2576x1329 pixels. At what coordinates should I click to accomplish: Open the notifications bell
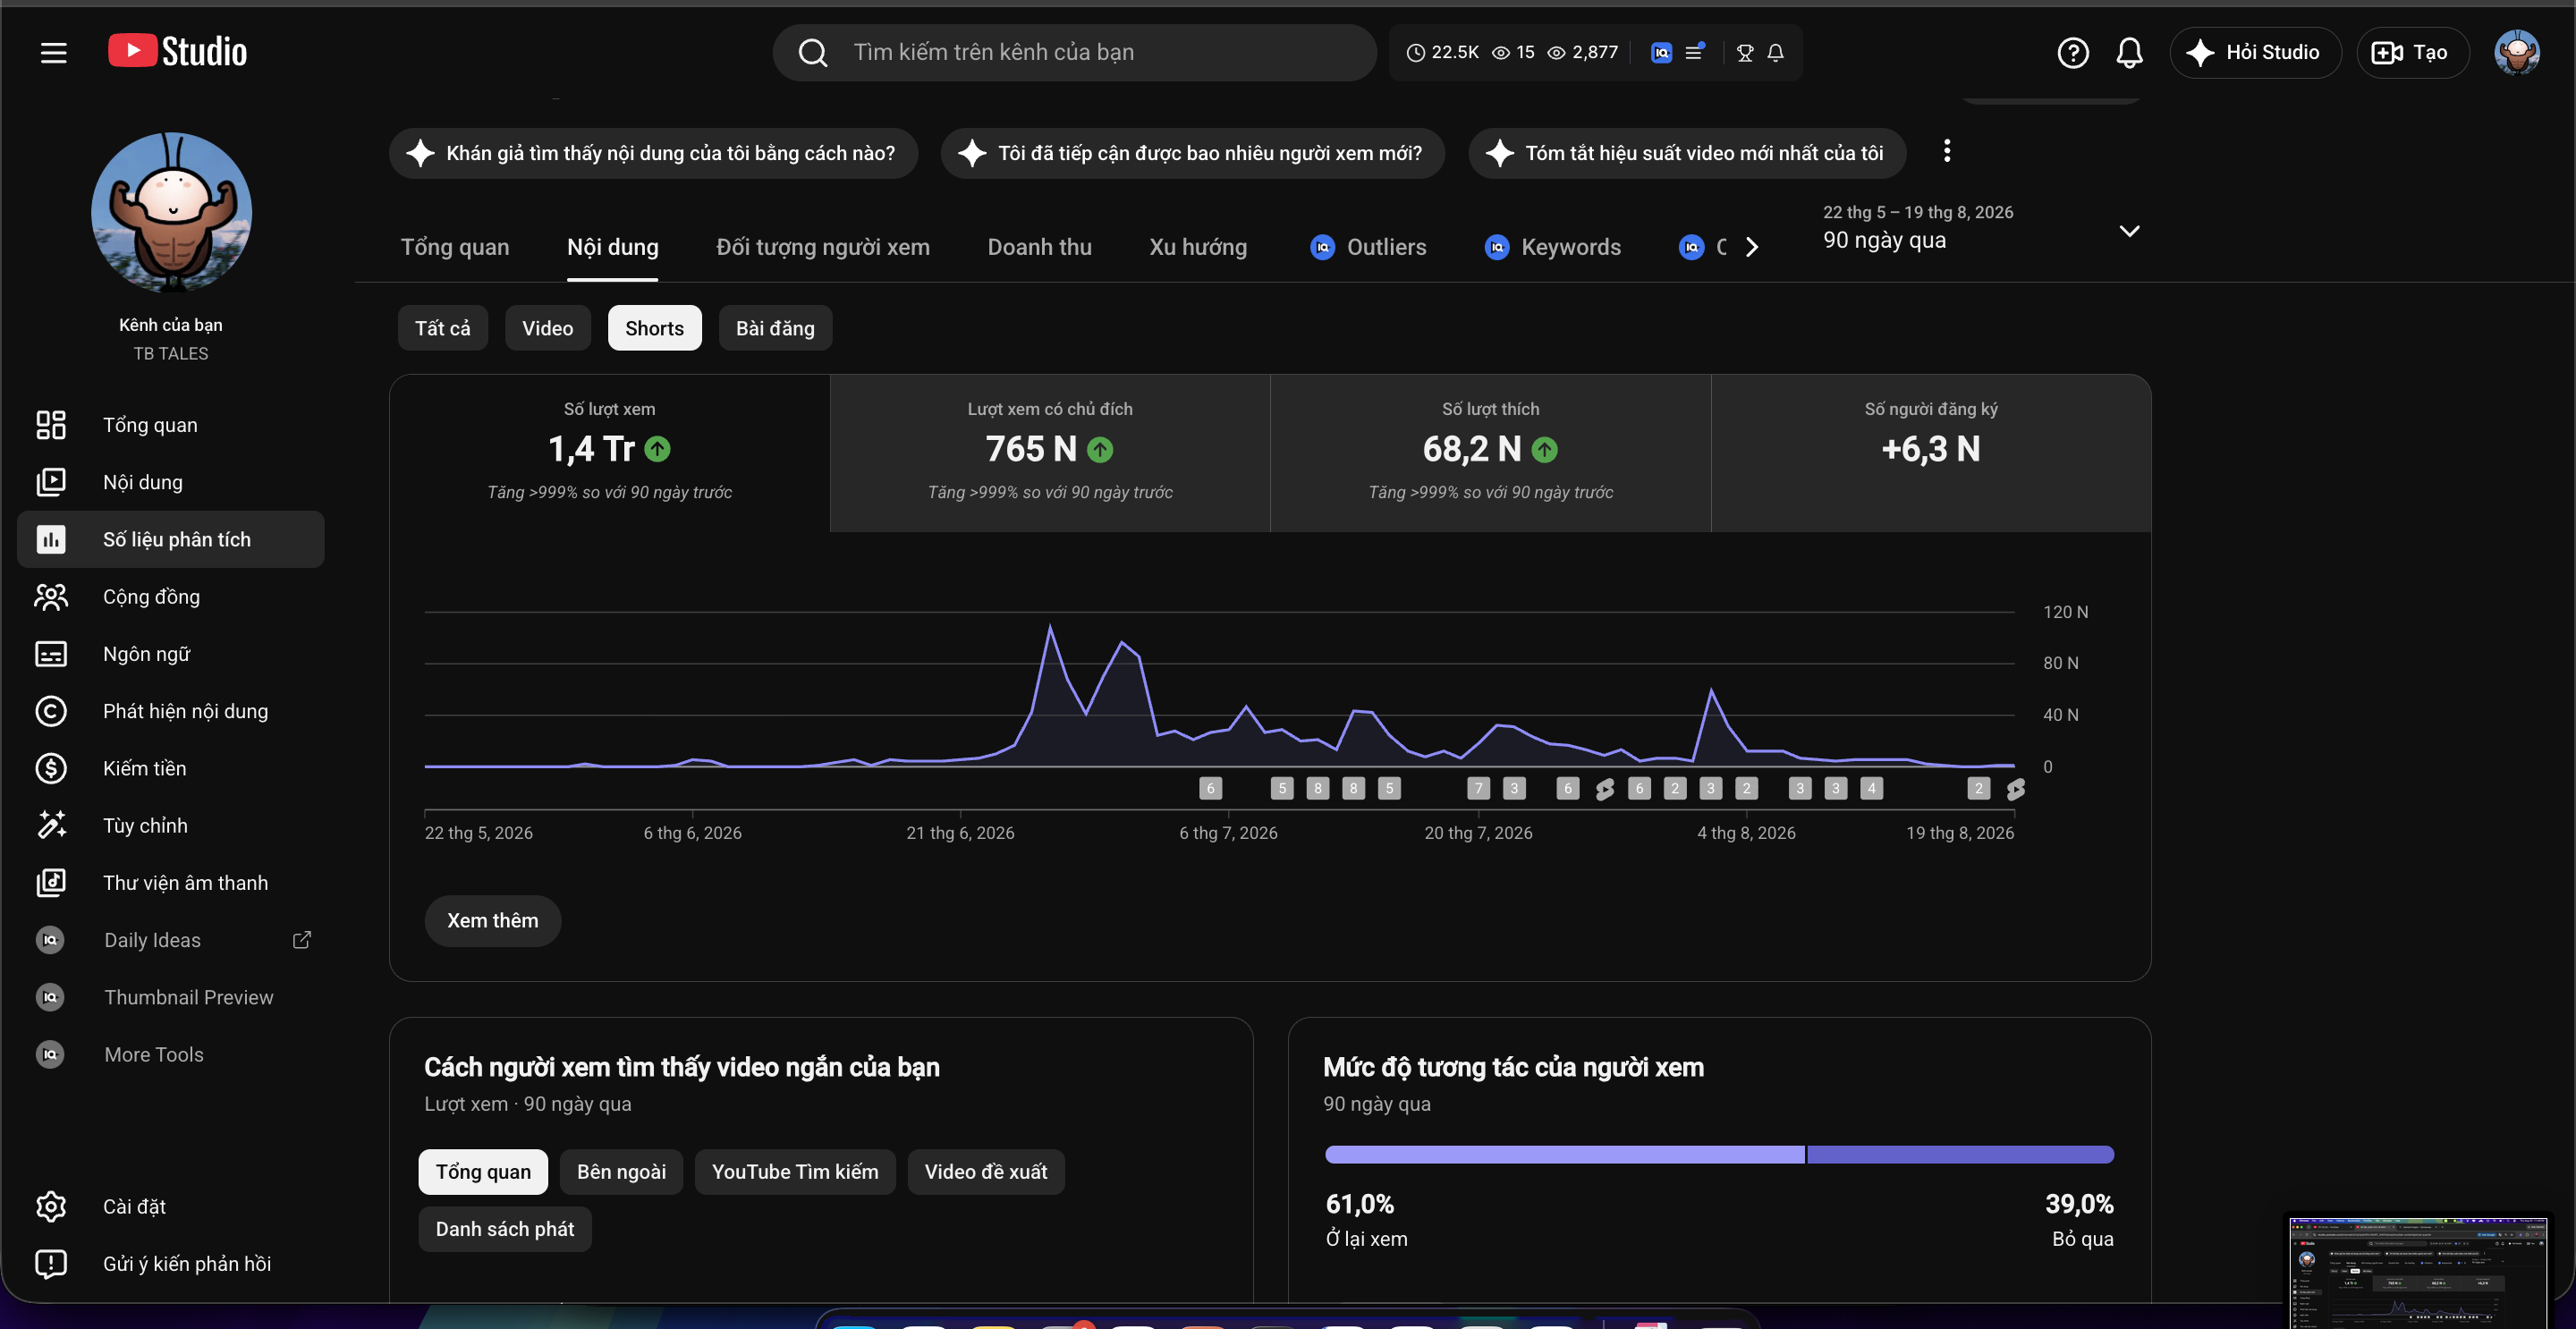[2129, 52]
